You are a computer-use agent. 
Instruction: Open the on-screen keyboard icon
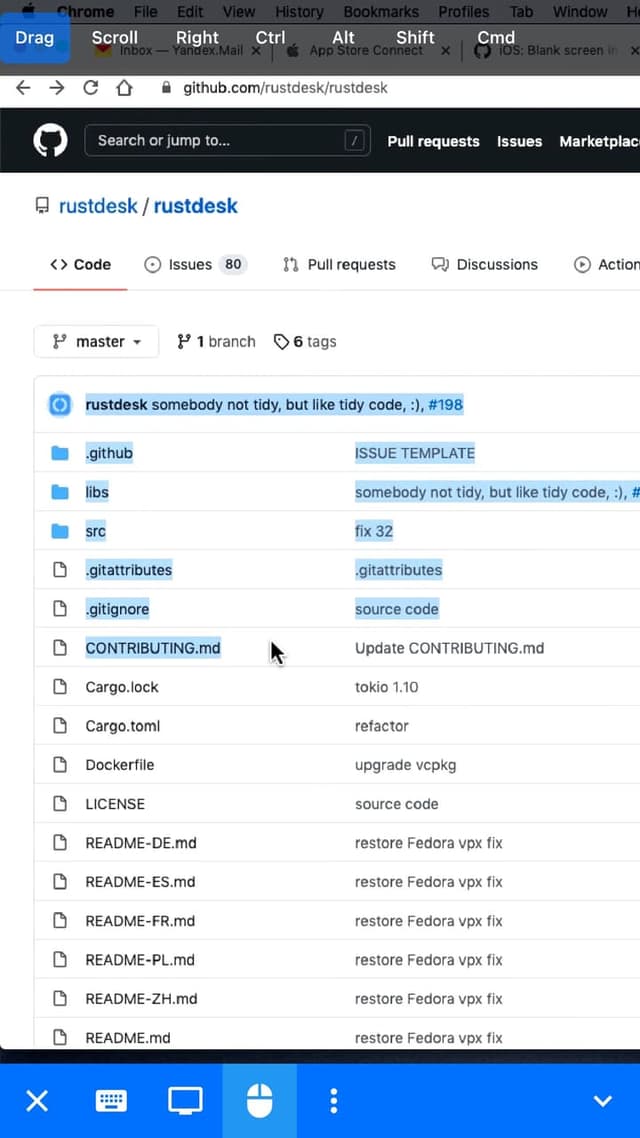pyautogui.click(x=111, y=1101)
